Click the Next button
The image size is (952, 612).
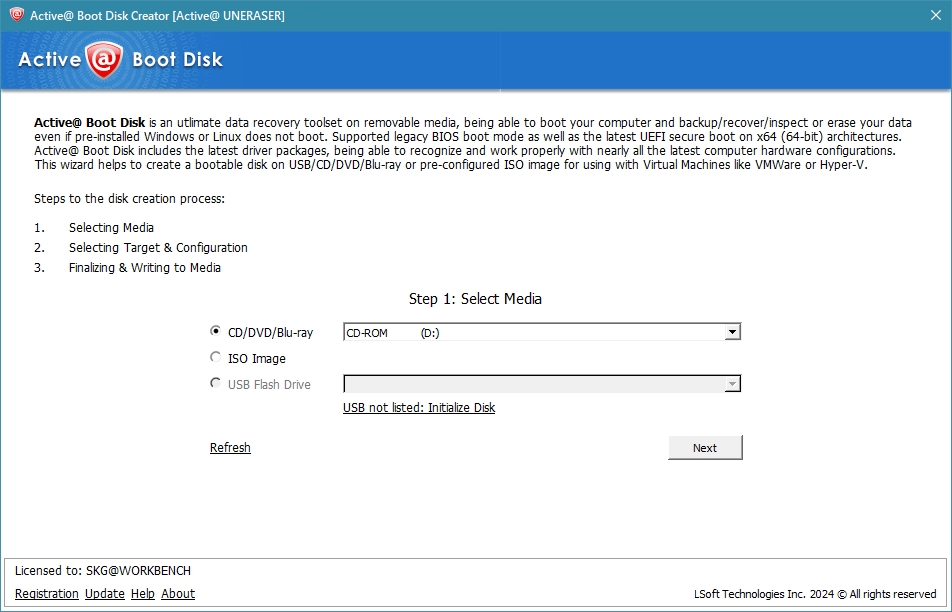point(705,447)
